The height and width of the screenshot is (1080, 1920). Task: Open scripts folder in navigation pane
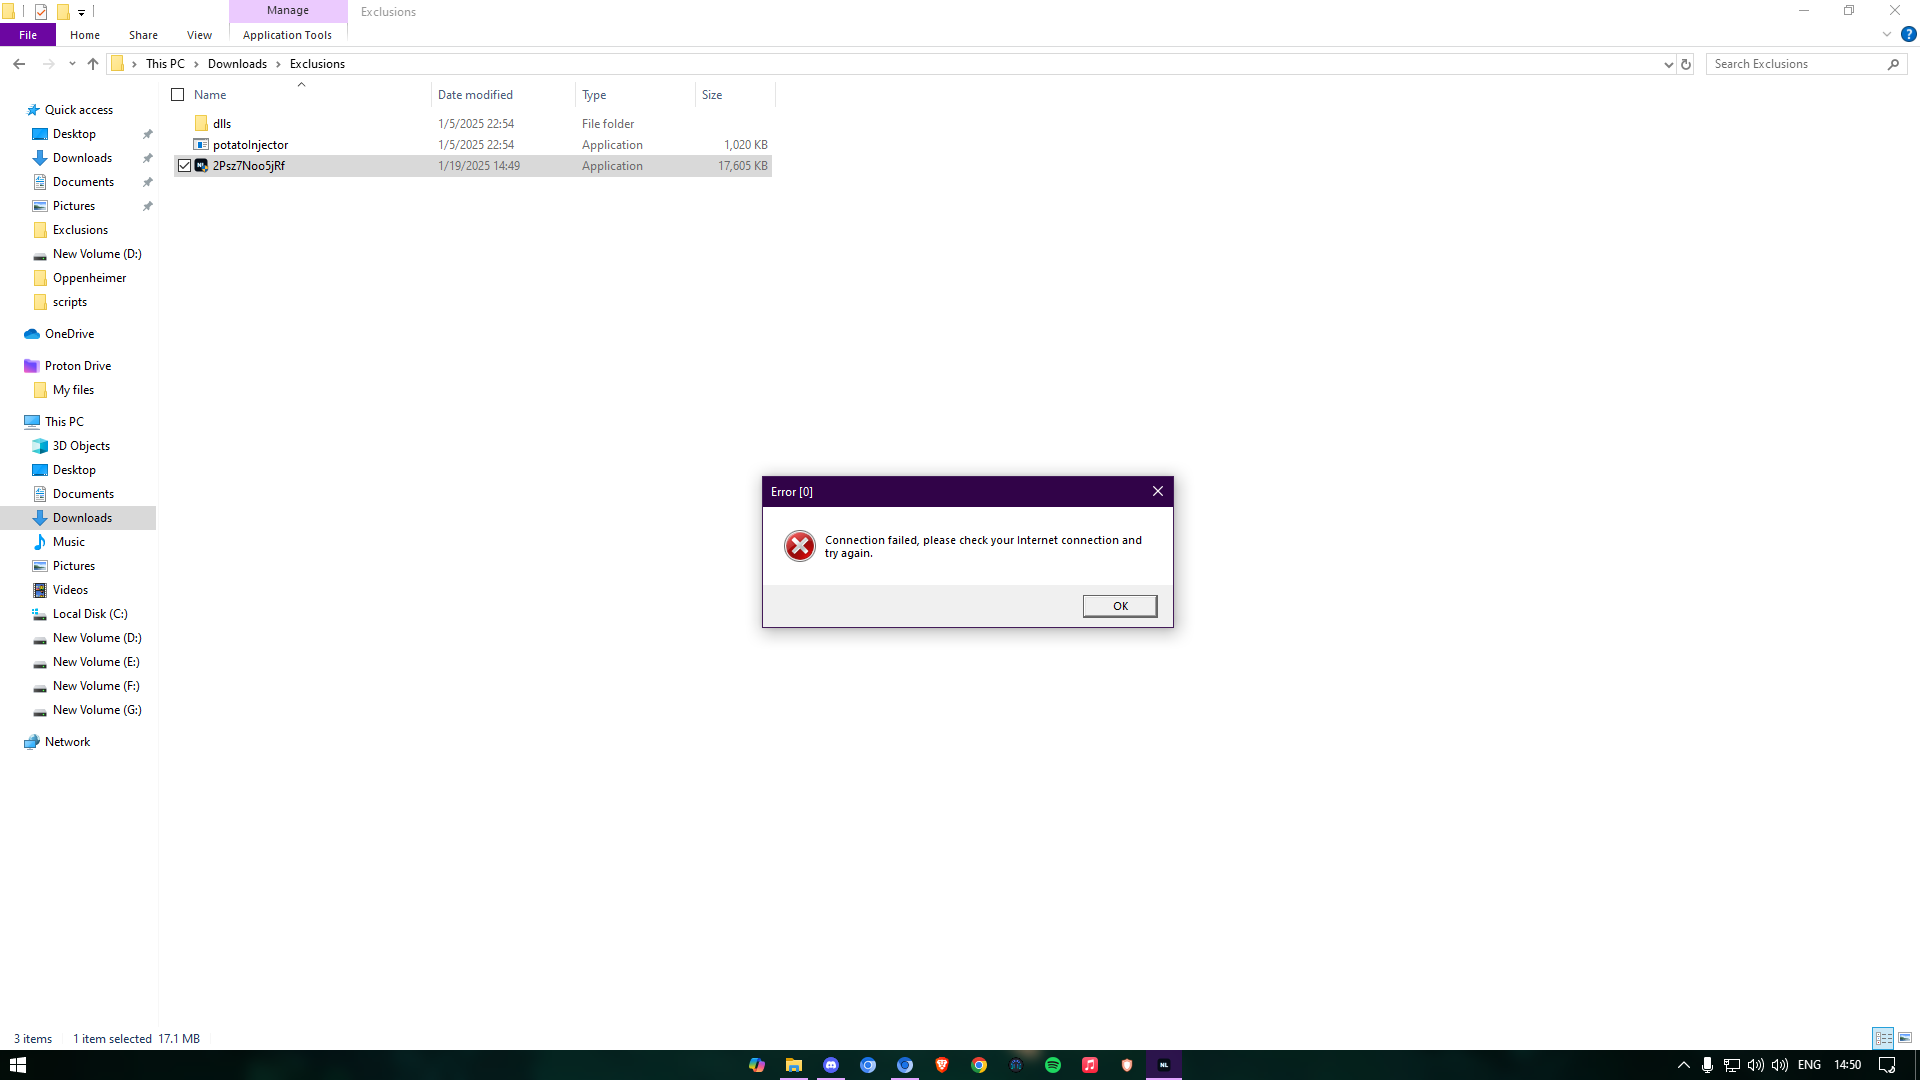(69, 302)
